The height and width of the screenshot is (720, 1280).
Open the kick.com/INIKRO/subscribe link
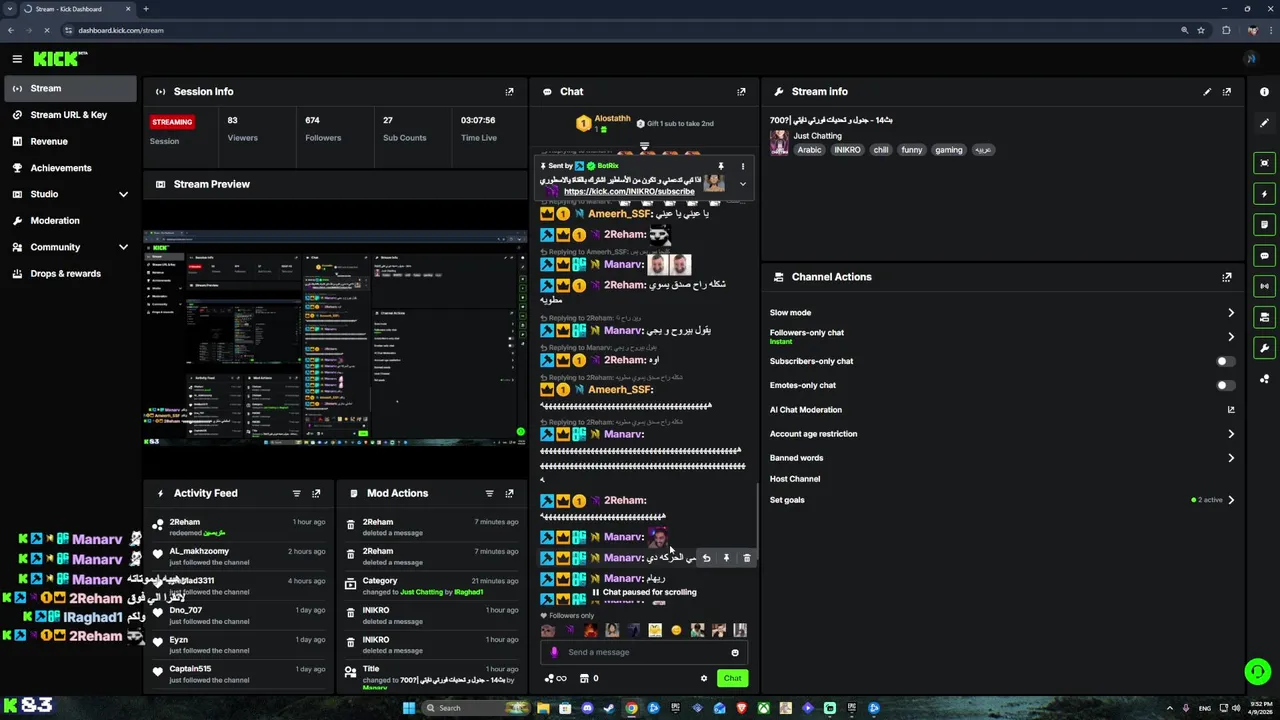click(629, 191)
